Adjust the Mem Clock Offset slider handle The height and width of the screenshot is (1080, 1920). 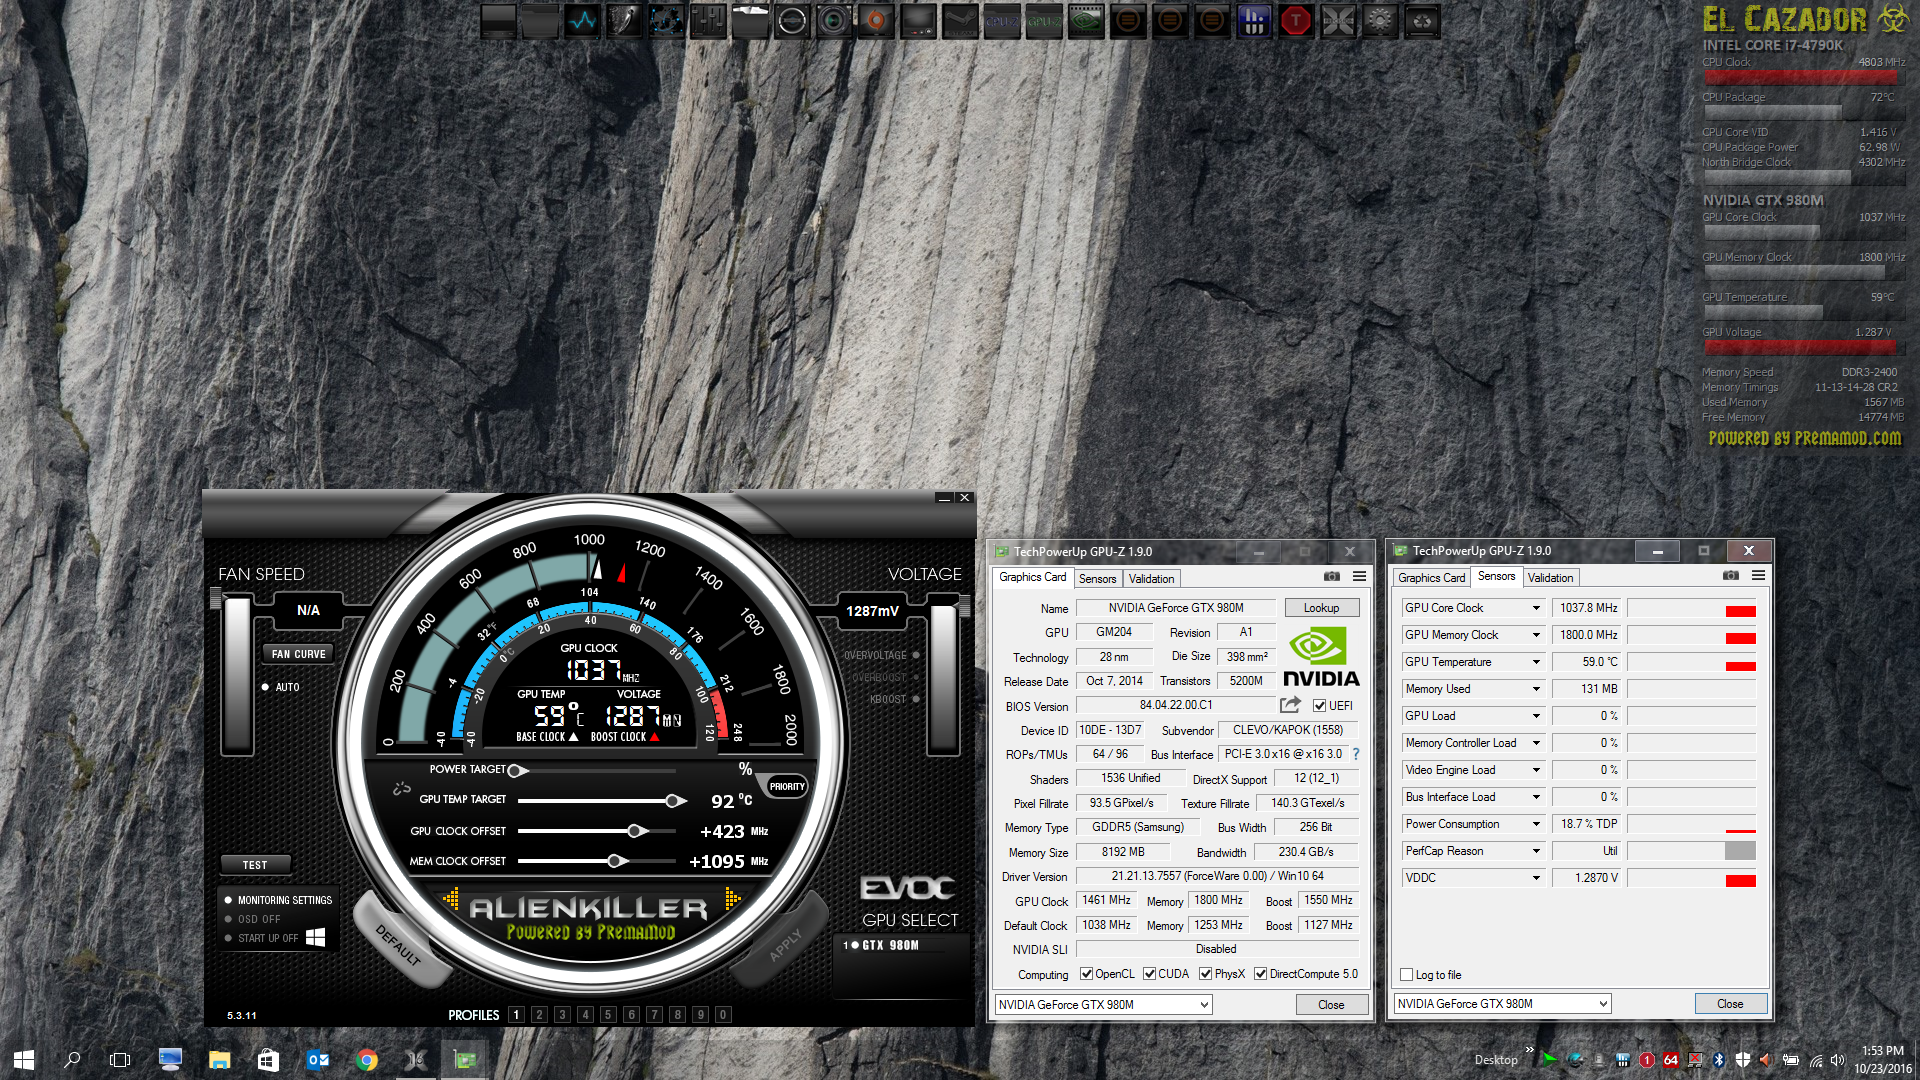point(617,861)
